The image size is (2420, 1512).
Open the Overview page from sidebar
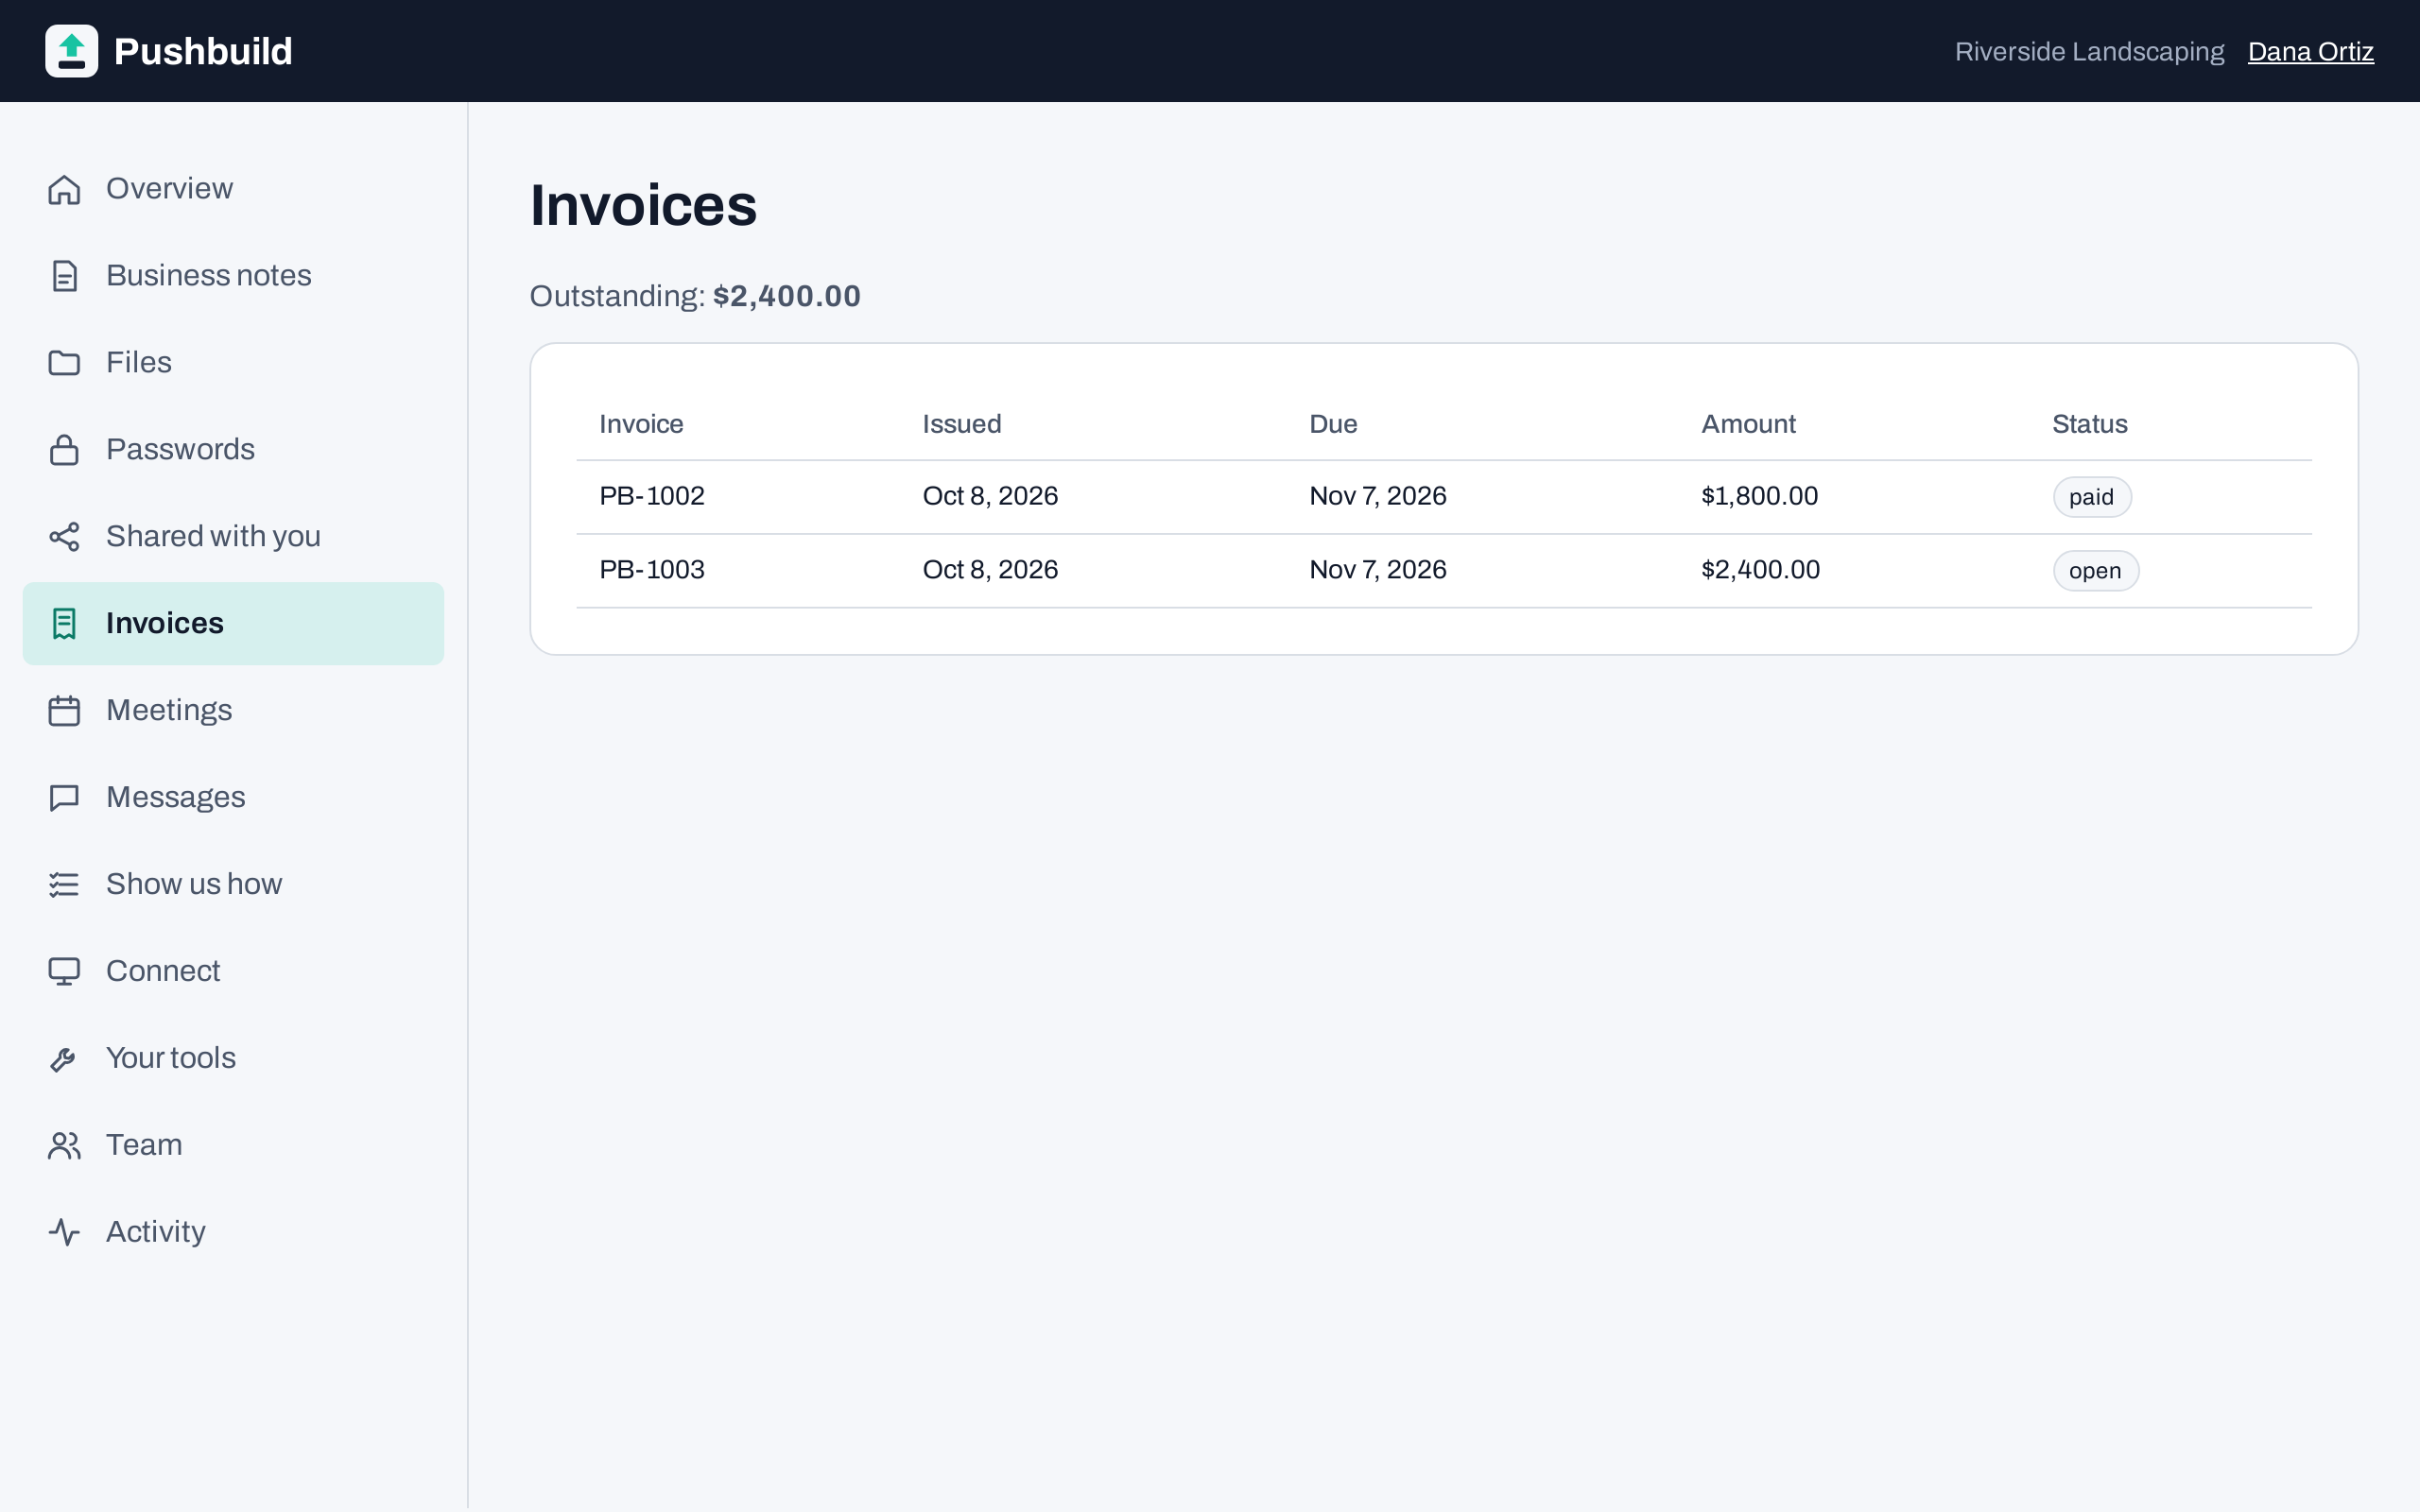coord(233,189)
